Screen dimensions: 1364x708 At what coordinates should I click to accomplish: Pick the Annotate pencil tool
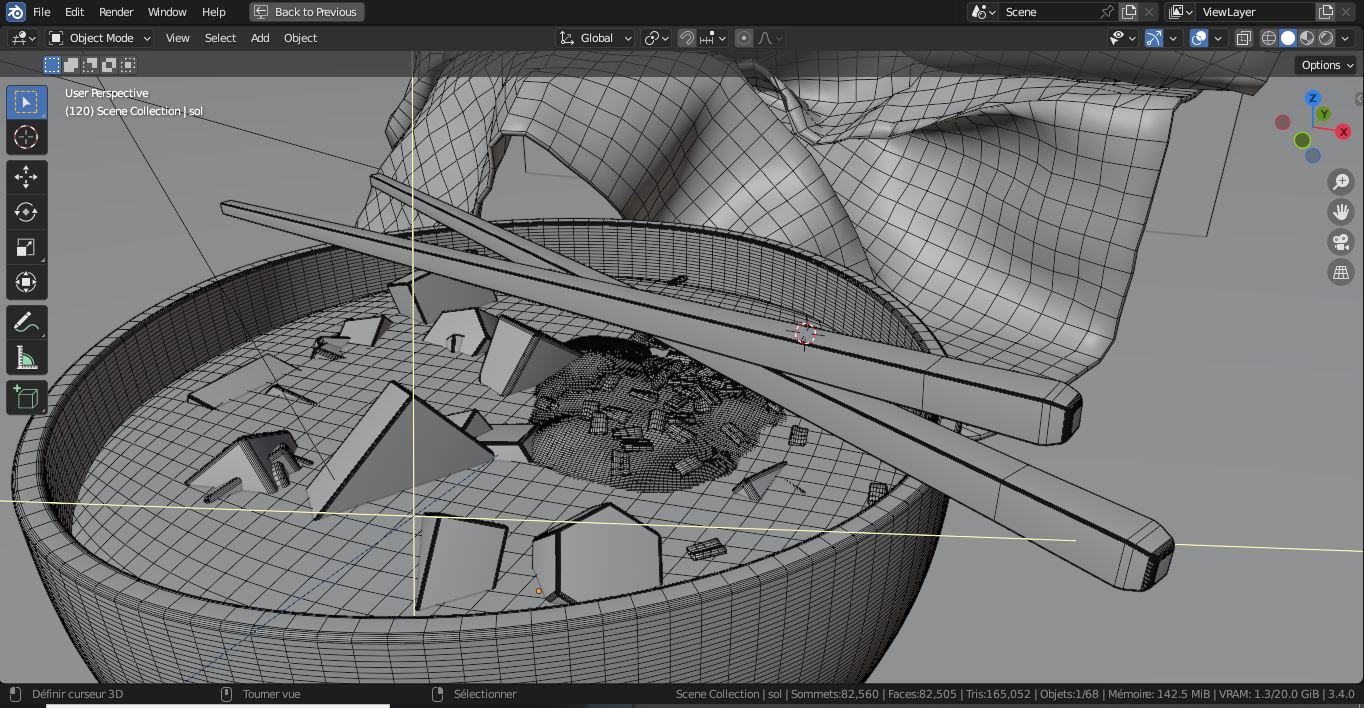tap(26, 323)
